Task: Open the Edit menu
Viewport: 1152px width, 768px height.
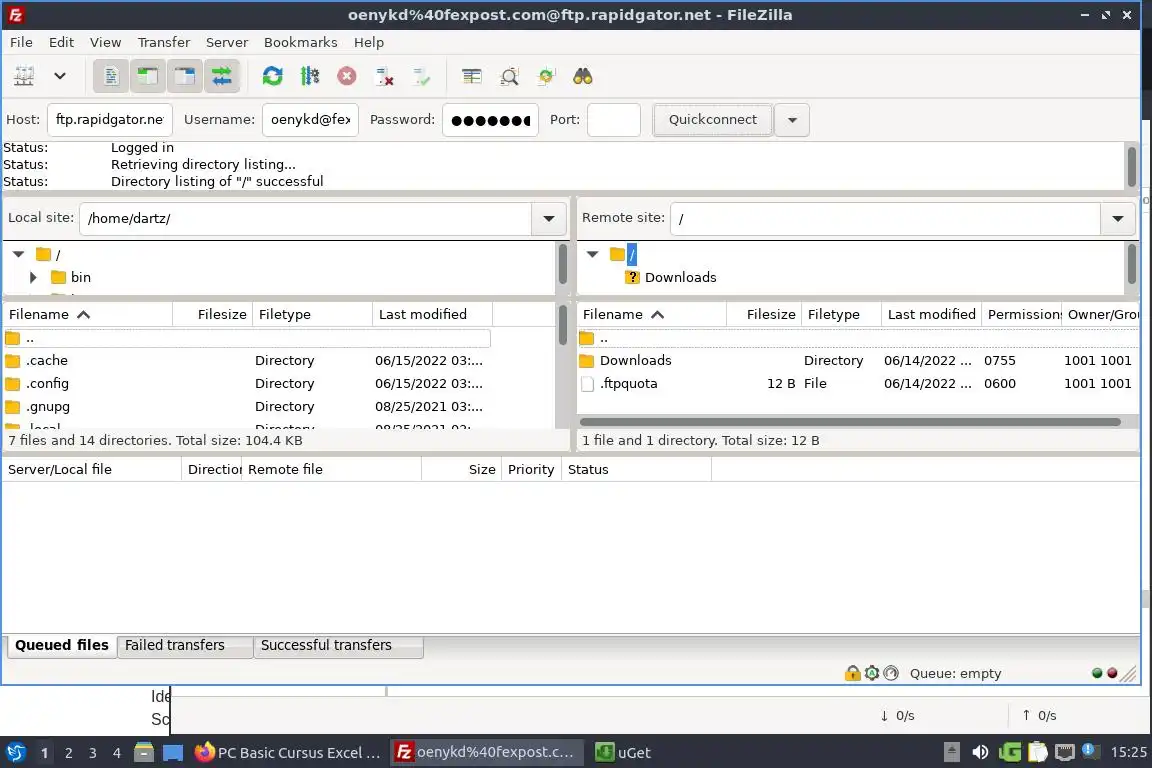Action: coord(61,42)
